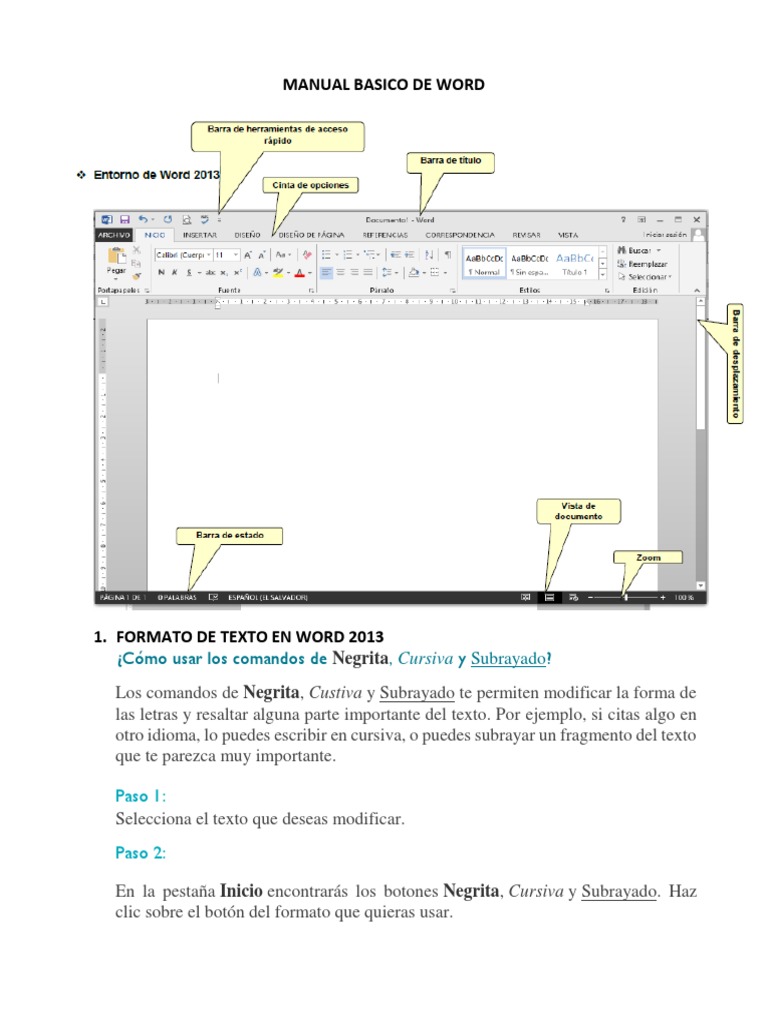Switch to the INSERTAR tab
The image size is (768, 1024).
[200, 235]
